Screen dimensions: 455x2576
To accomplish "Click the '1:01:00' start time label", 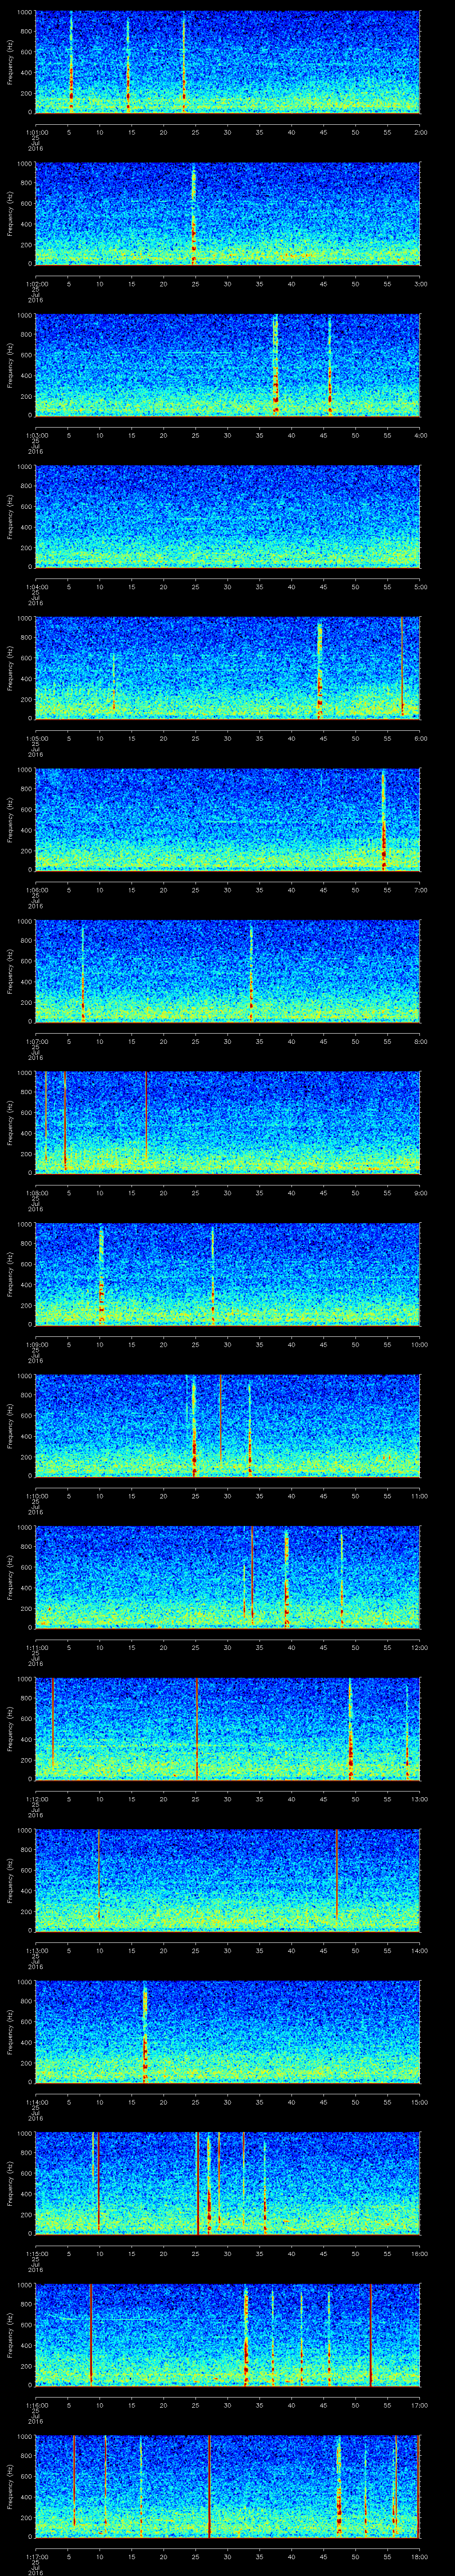I will [37, 131].
